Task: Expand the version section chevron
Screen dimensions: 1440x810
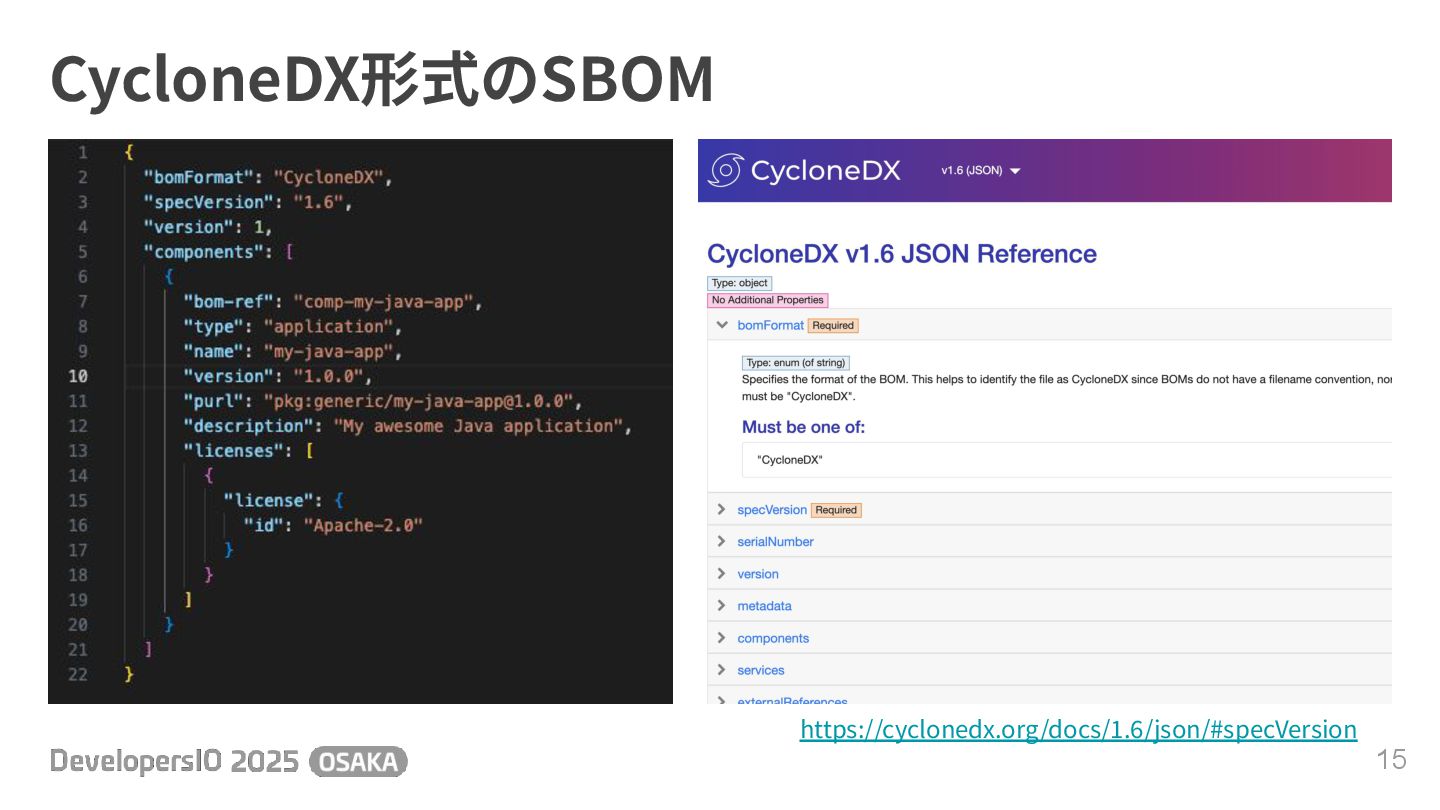Action: click(721, 573)
